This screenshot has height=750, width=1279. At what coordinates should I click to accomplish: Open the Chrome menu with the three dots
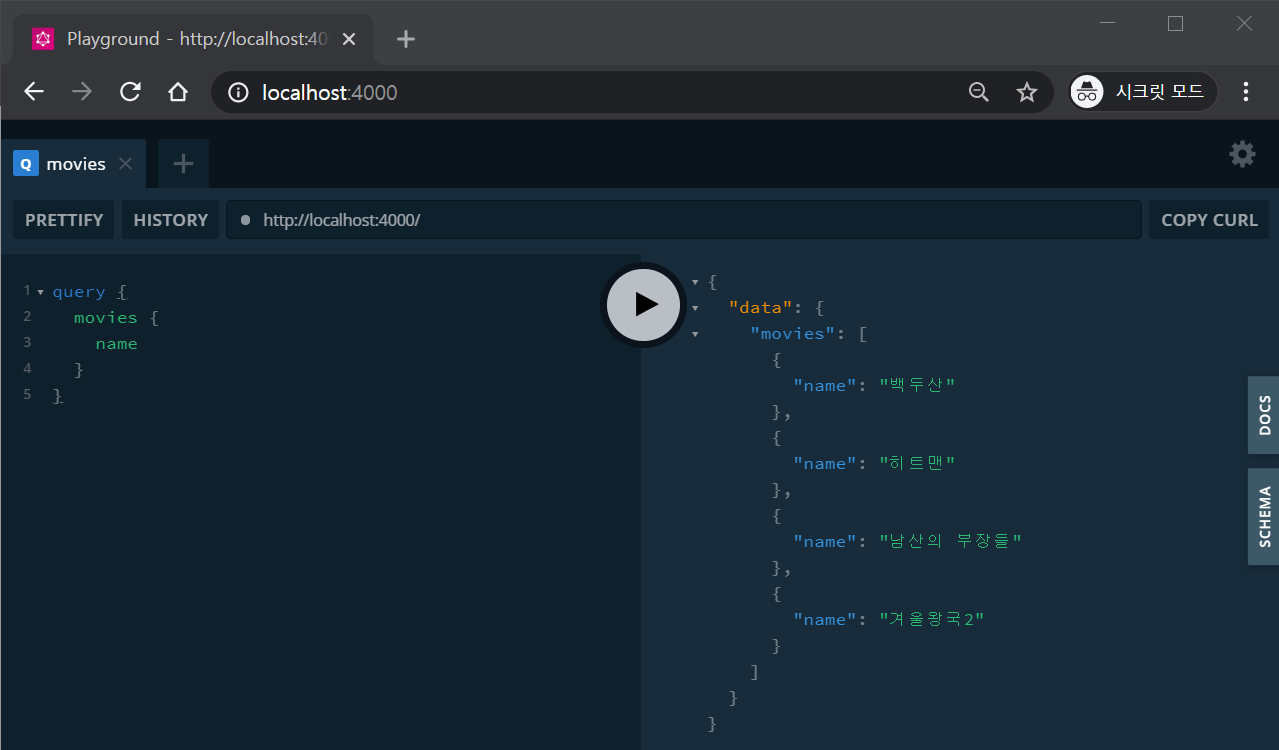(x=1246, y=91)
